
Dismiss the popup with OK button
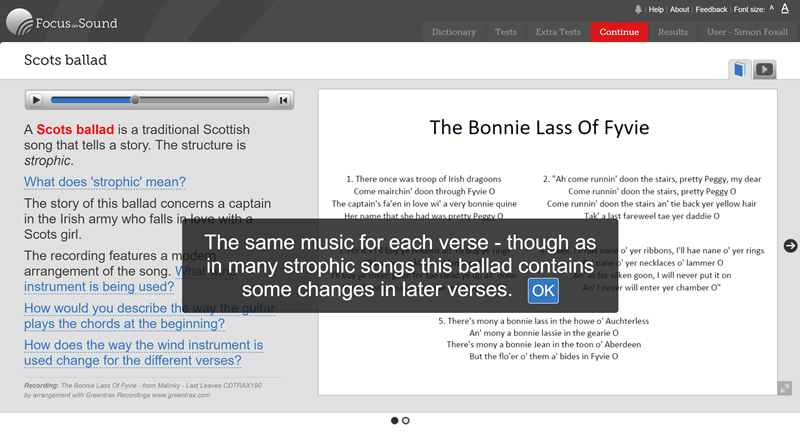543,291
